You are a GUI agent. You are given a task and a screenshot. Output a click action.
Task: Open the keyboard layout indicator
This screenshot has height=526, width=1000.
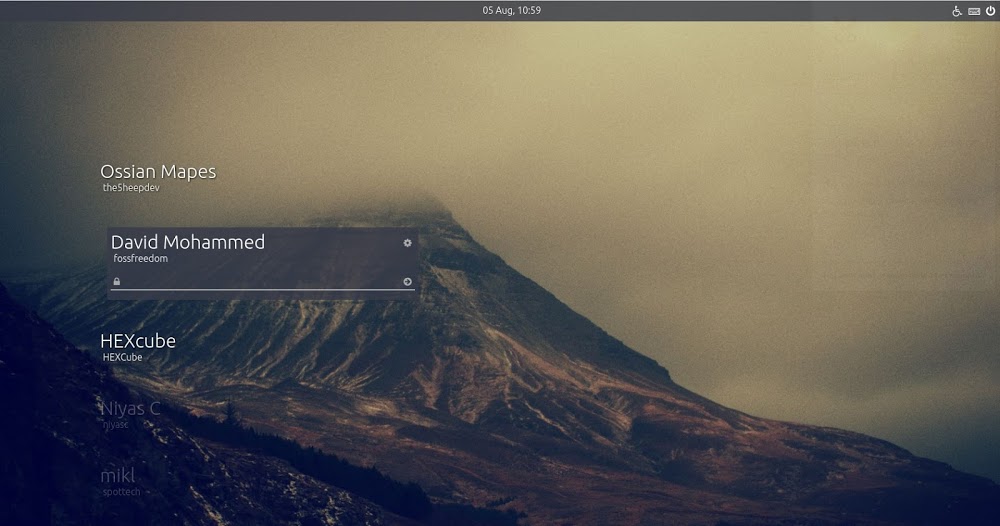pos(973,11)
